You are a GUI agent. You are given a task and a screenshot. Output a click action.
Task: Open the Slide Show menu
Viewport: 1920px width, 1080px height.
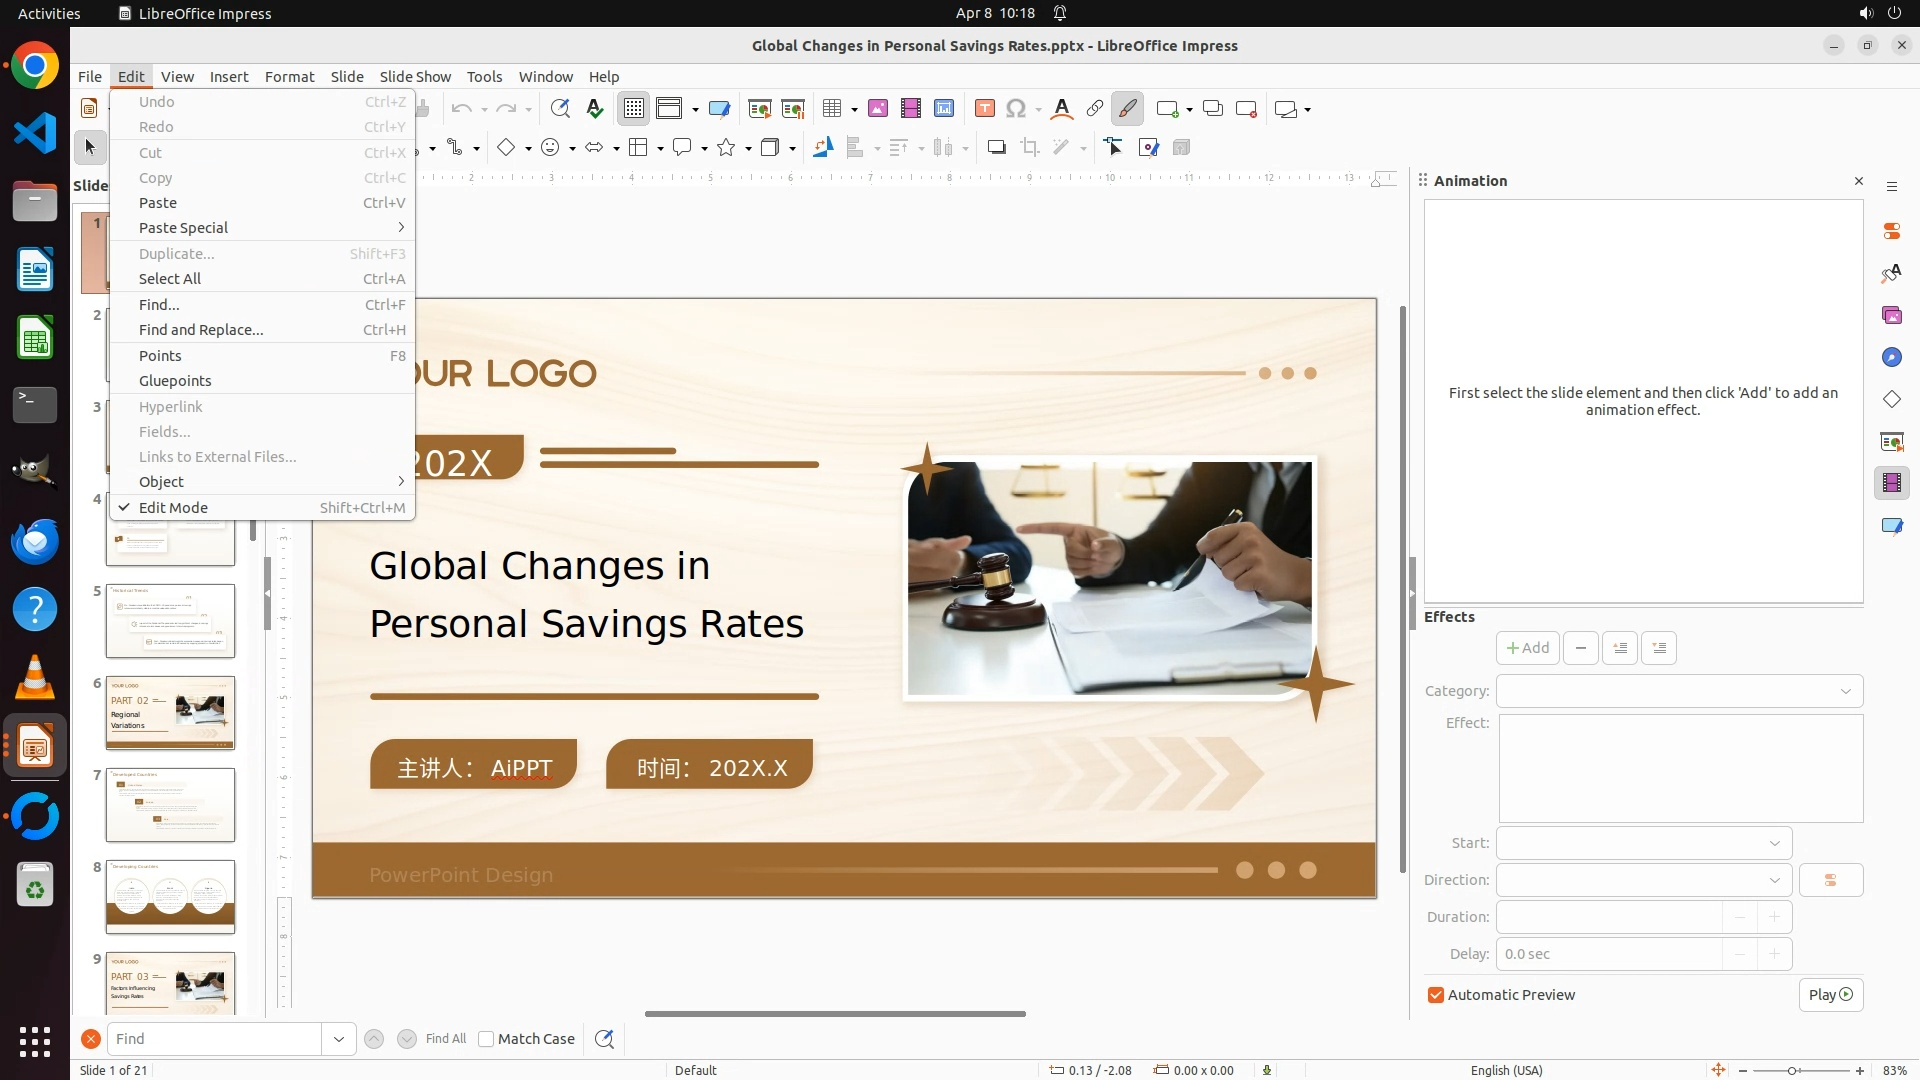415,77
